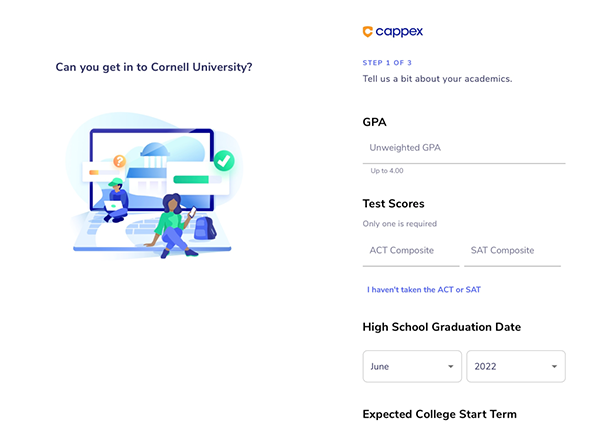This screenshot has height=426, width=600.
Task: Click the green checkmark badge in illustration
Action: (224, 161)
